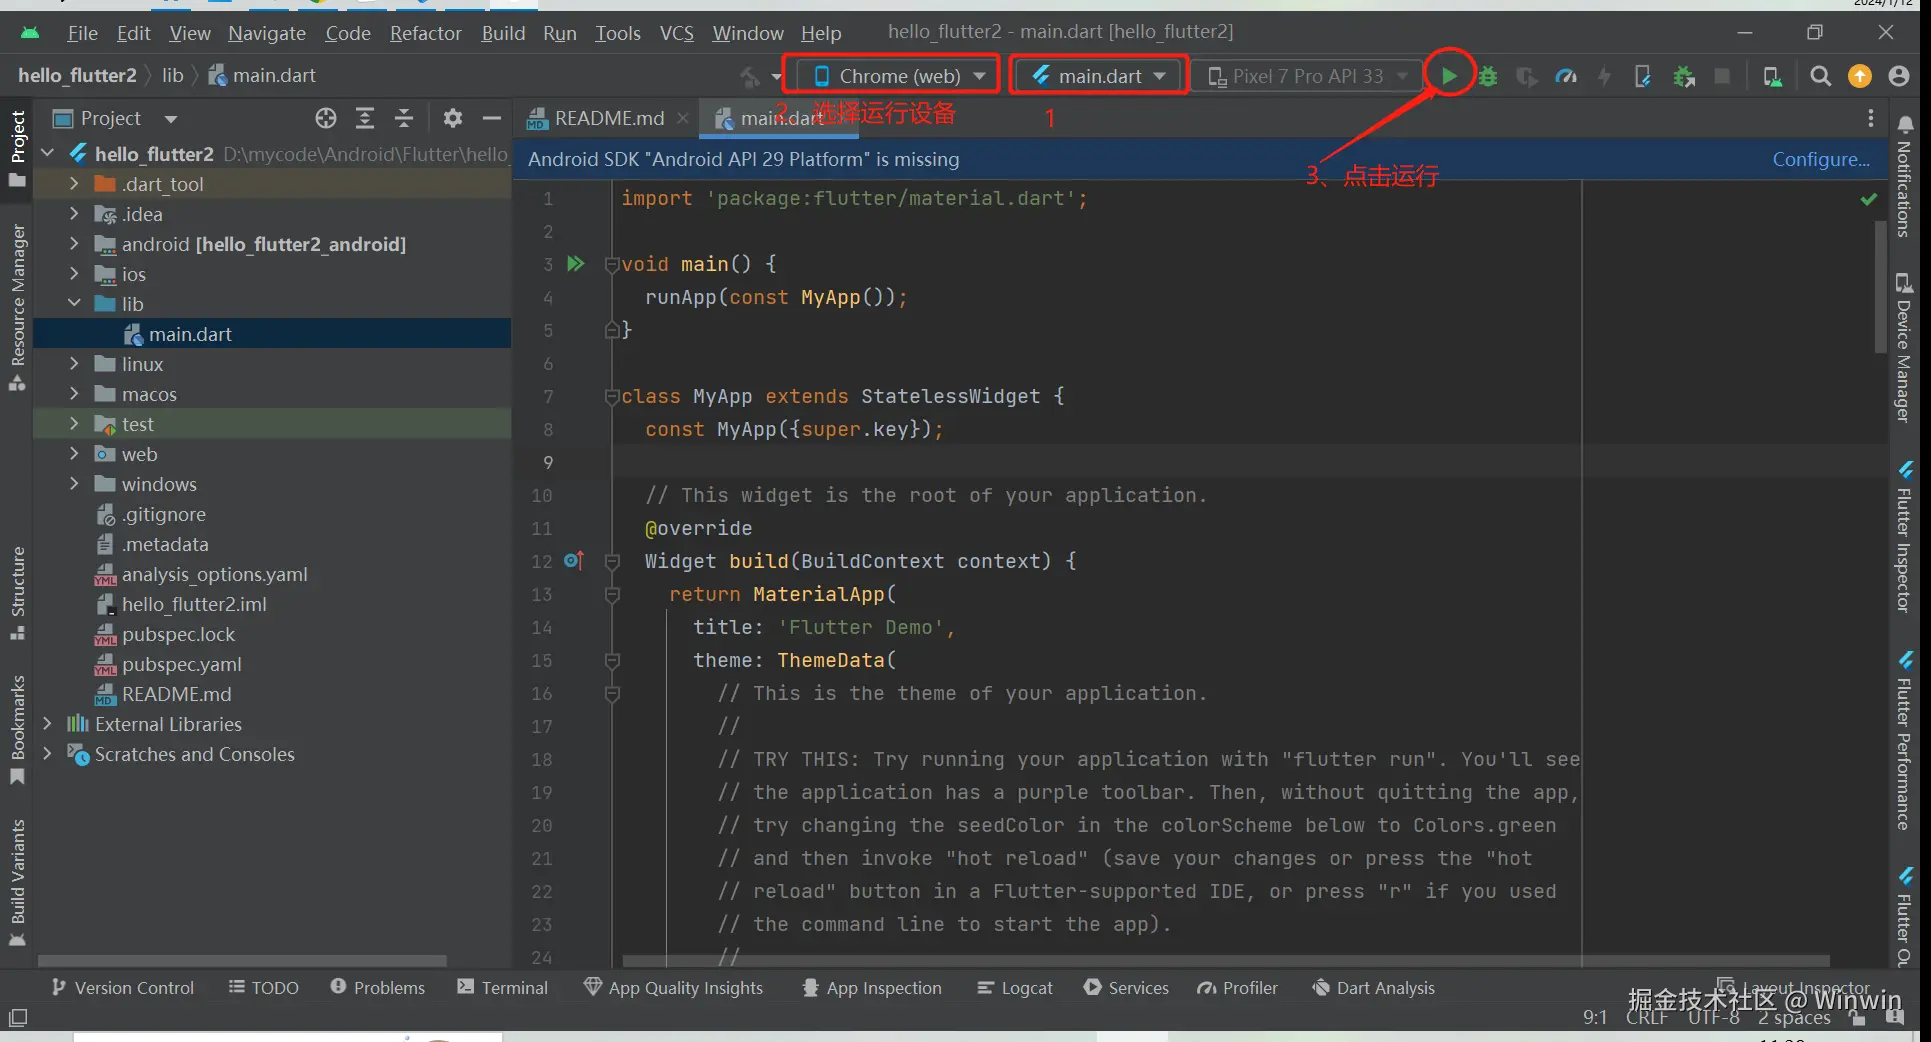
Task: Click the Project panel horizontal scrollbar
Action: pyautogui.click(x=242, y=961)
